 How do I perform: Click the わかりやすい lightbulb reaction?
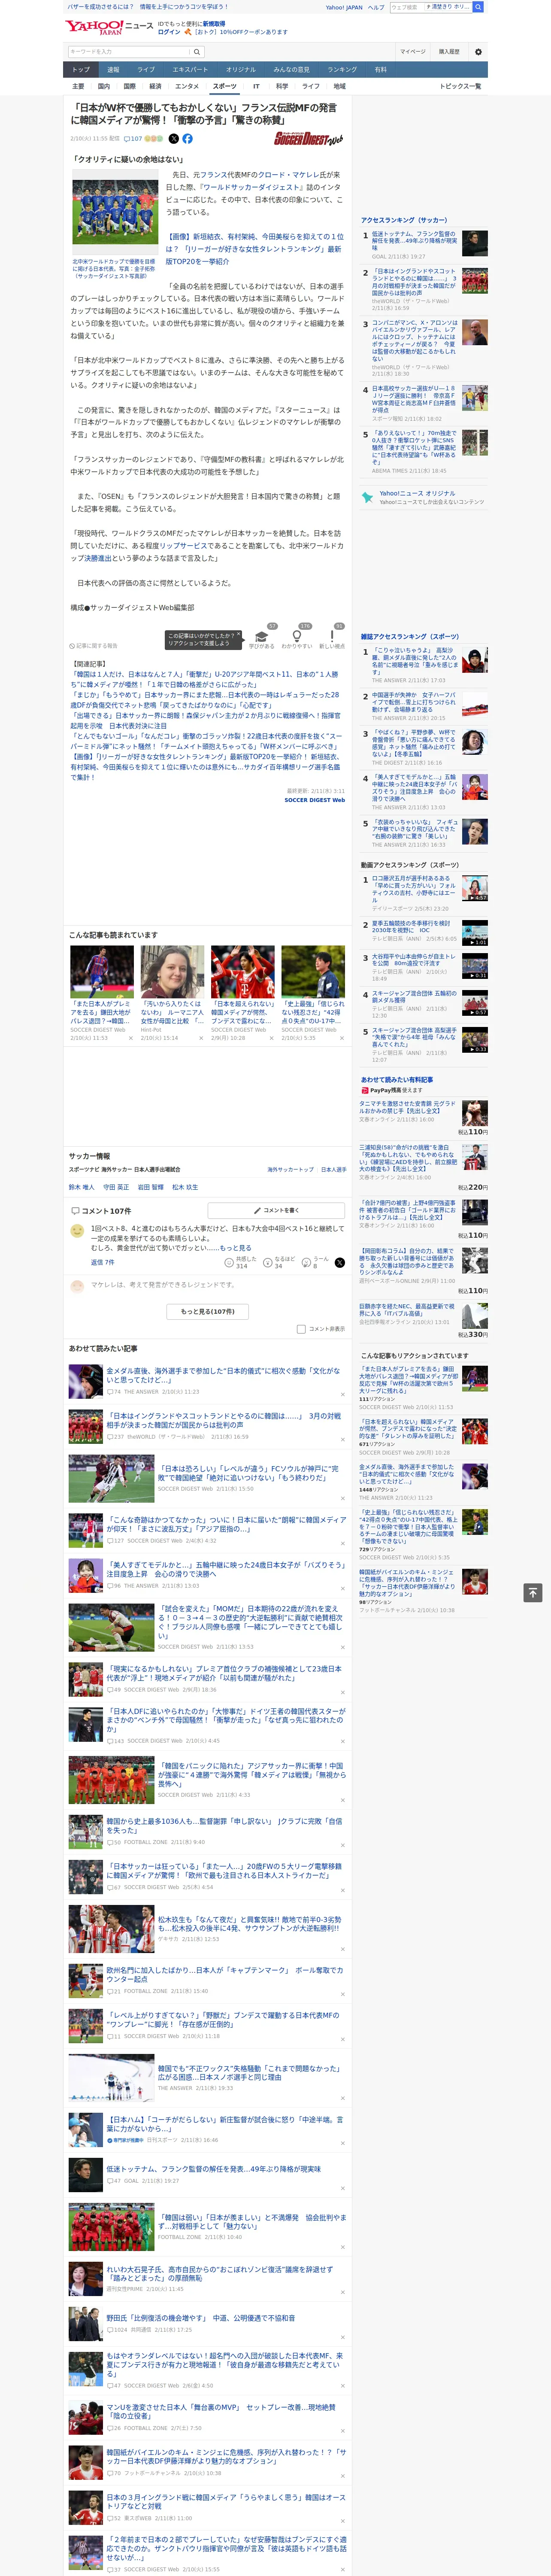pos(296,636)
